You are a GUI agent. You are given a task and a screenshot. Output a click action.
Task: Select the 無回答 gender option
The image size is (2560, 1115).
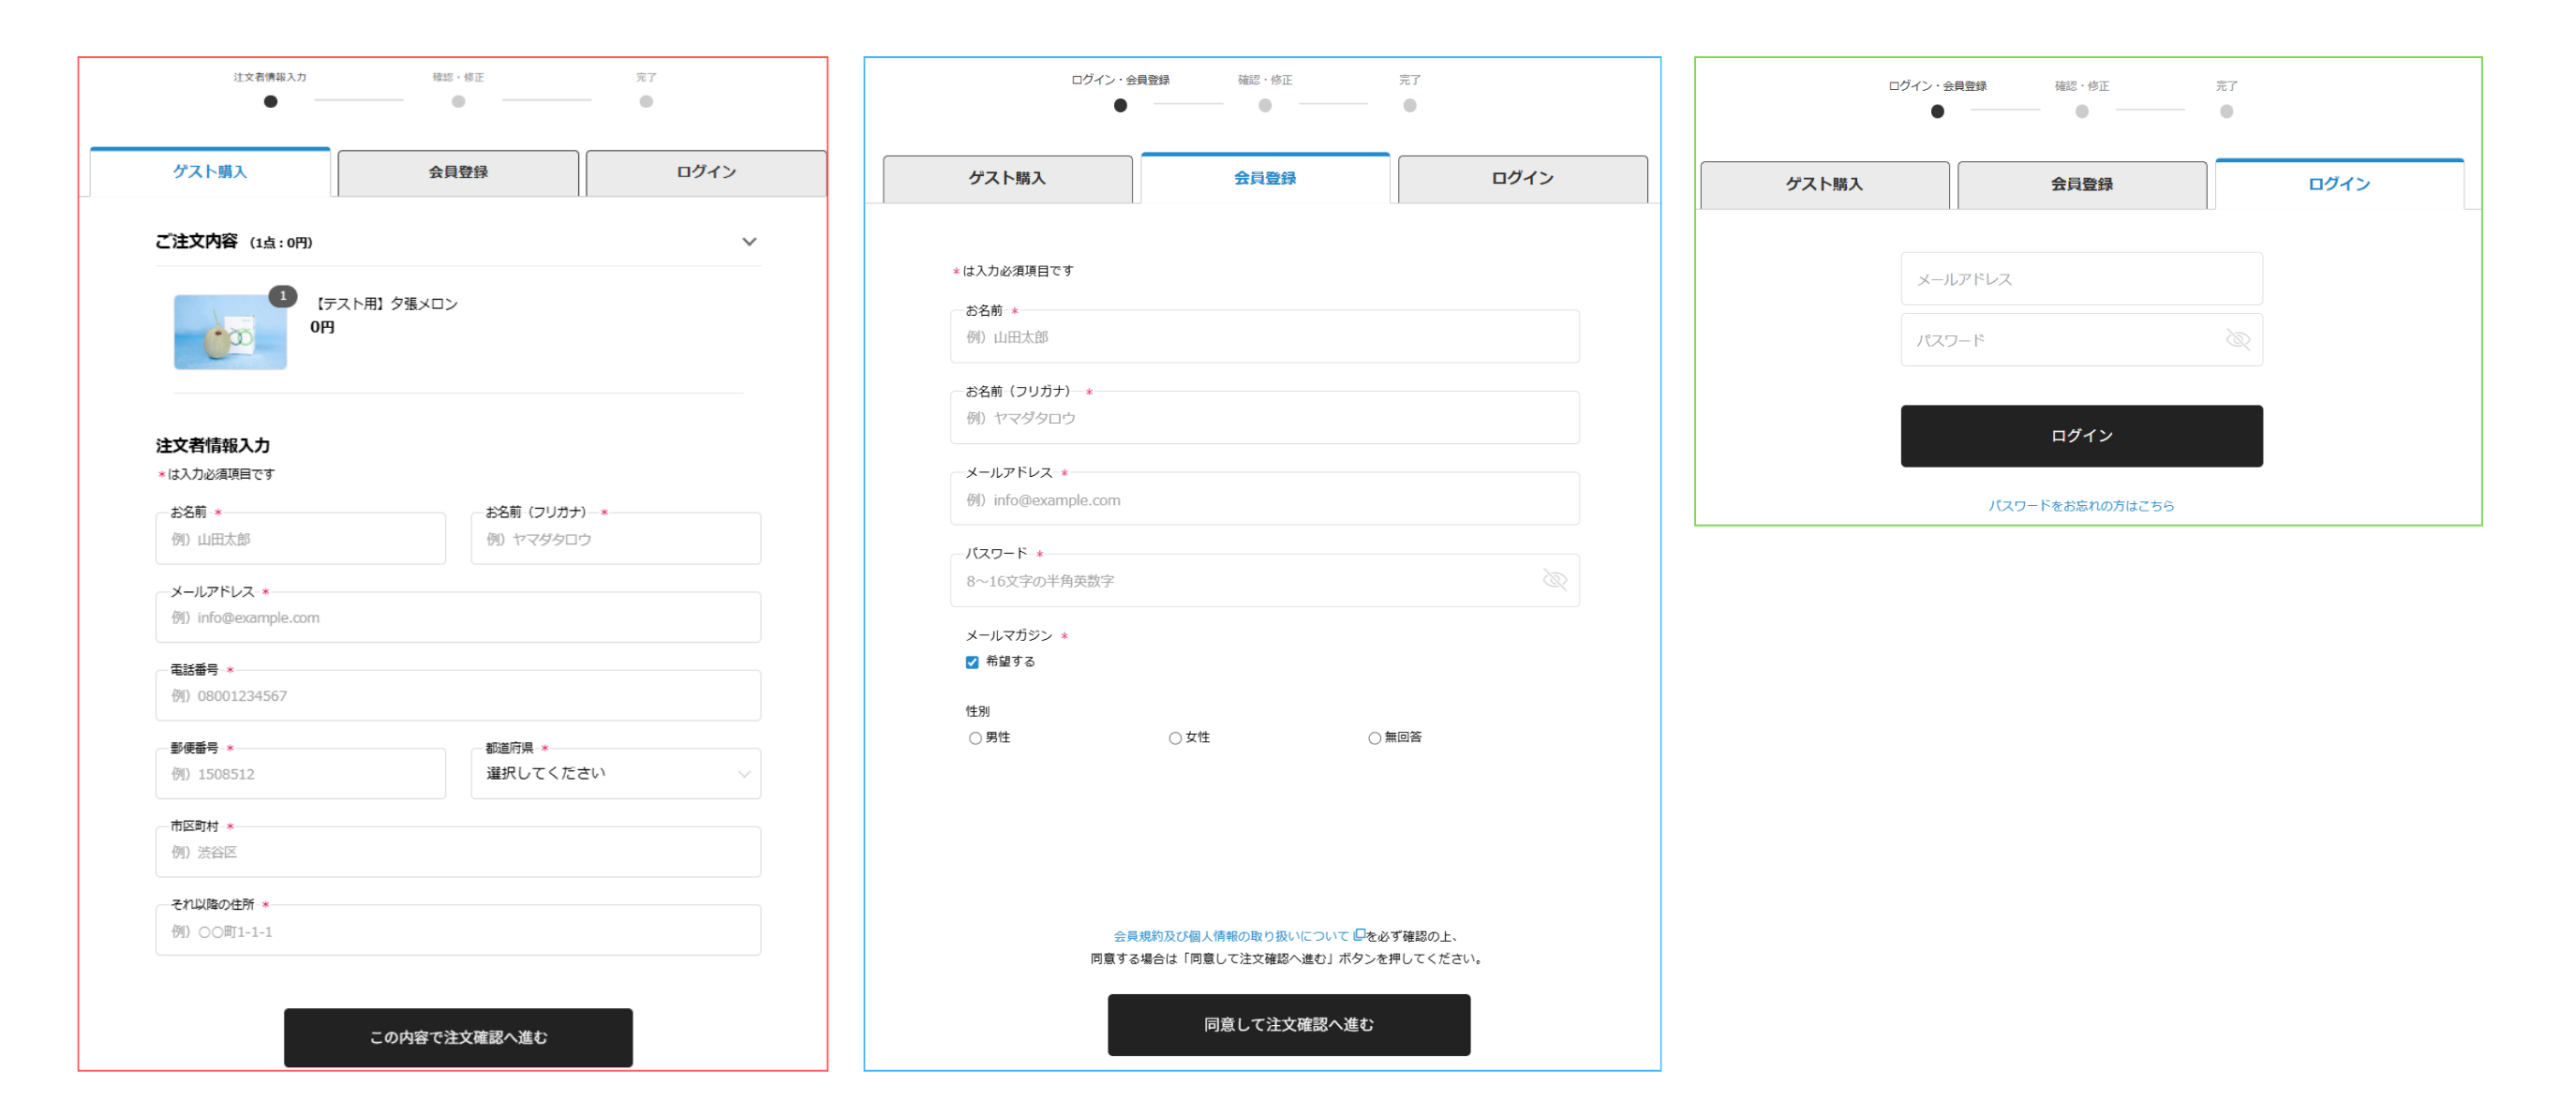pyautogui.click(x=1374, y=738)
